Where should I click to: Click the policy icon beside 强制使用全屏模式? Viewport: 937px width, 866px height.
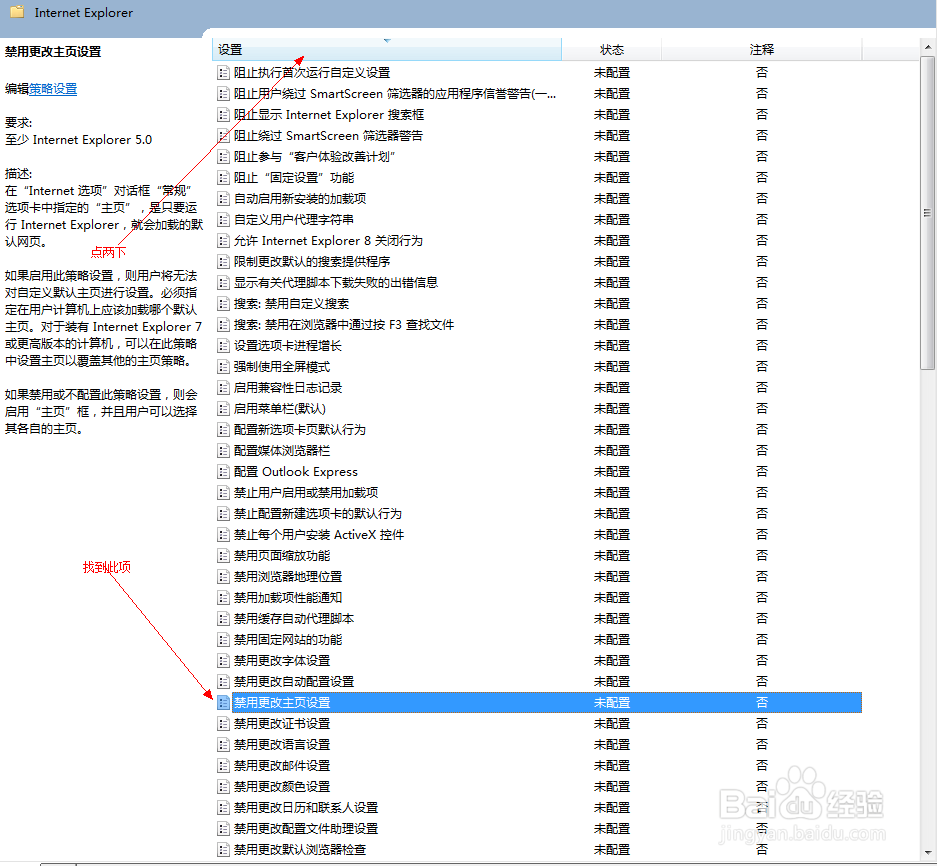click(x=223, y=367)
